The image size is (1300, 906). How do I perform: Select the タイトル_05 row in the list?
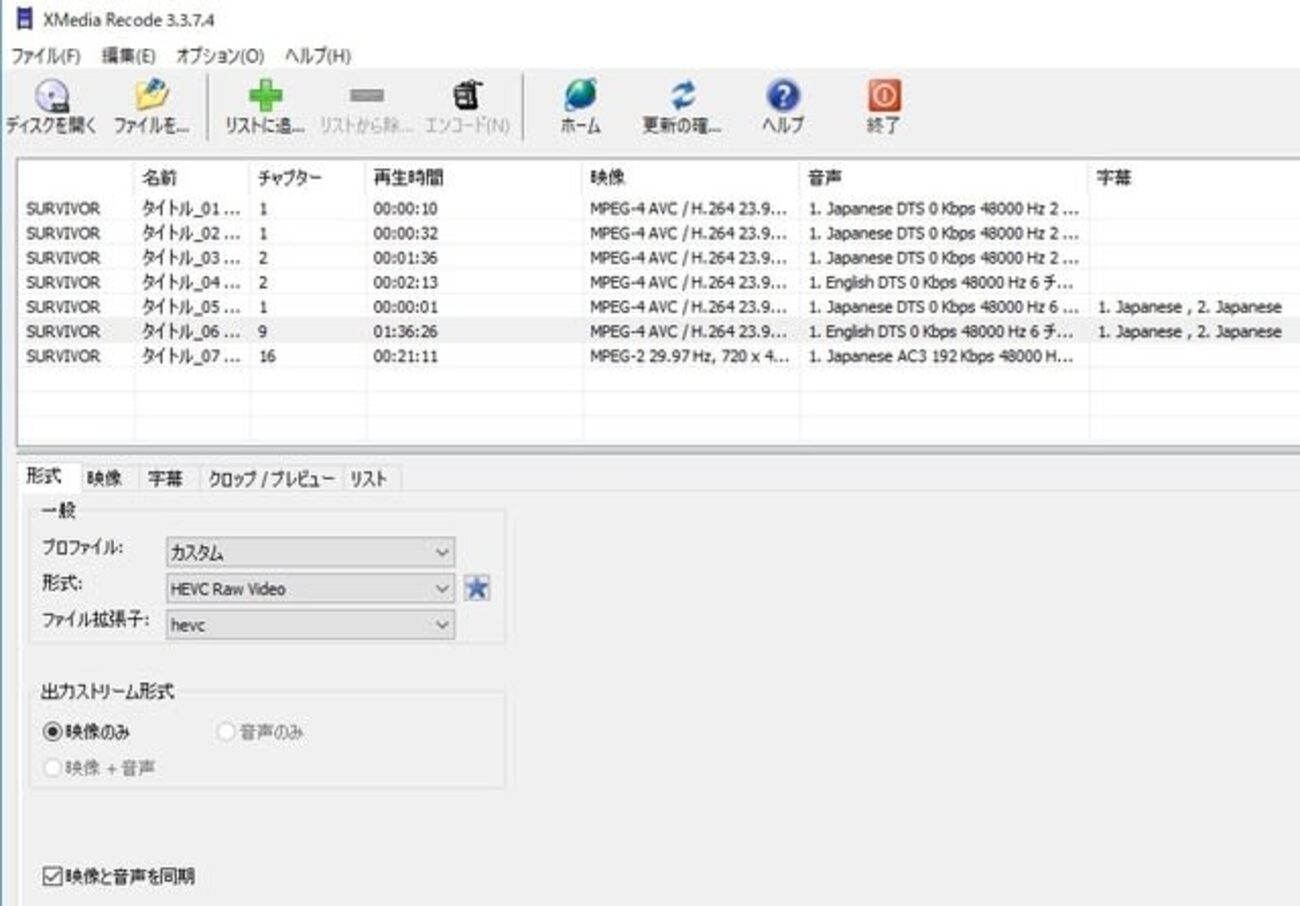pyautogui.click(x=660, y=307)
